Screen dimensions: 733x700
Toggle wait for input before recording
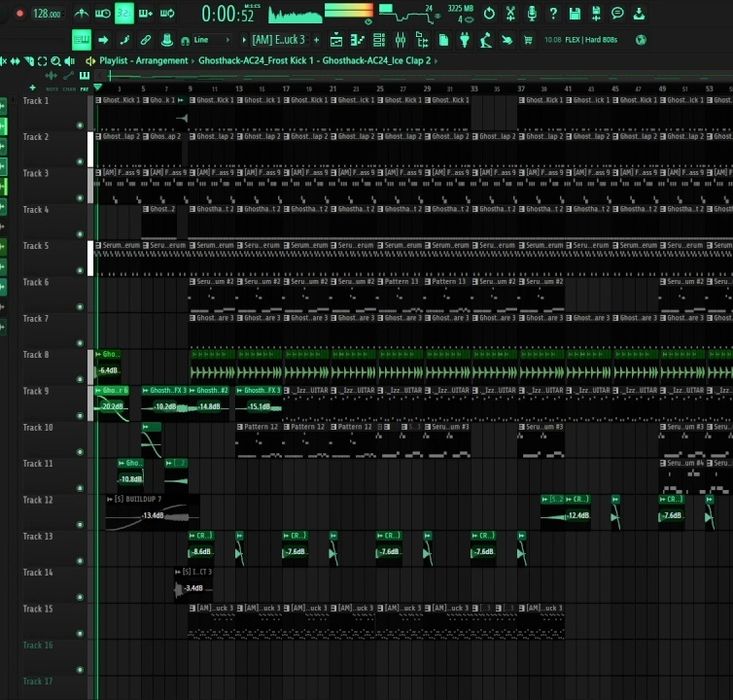point(102,14)
